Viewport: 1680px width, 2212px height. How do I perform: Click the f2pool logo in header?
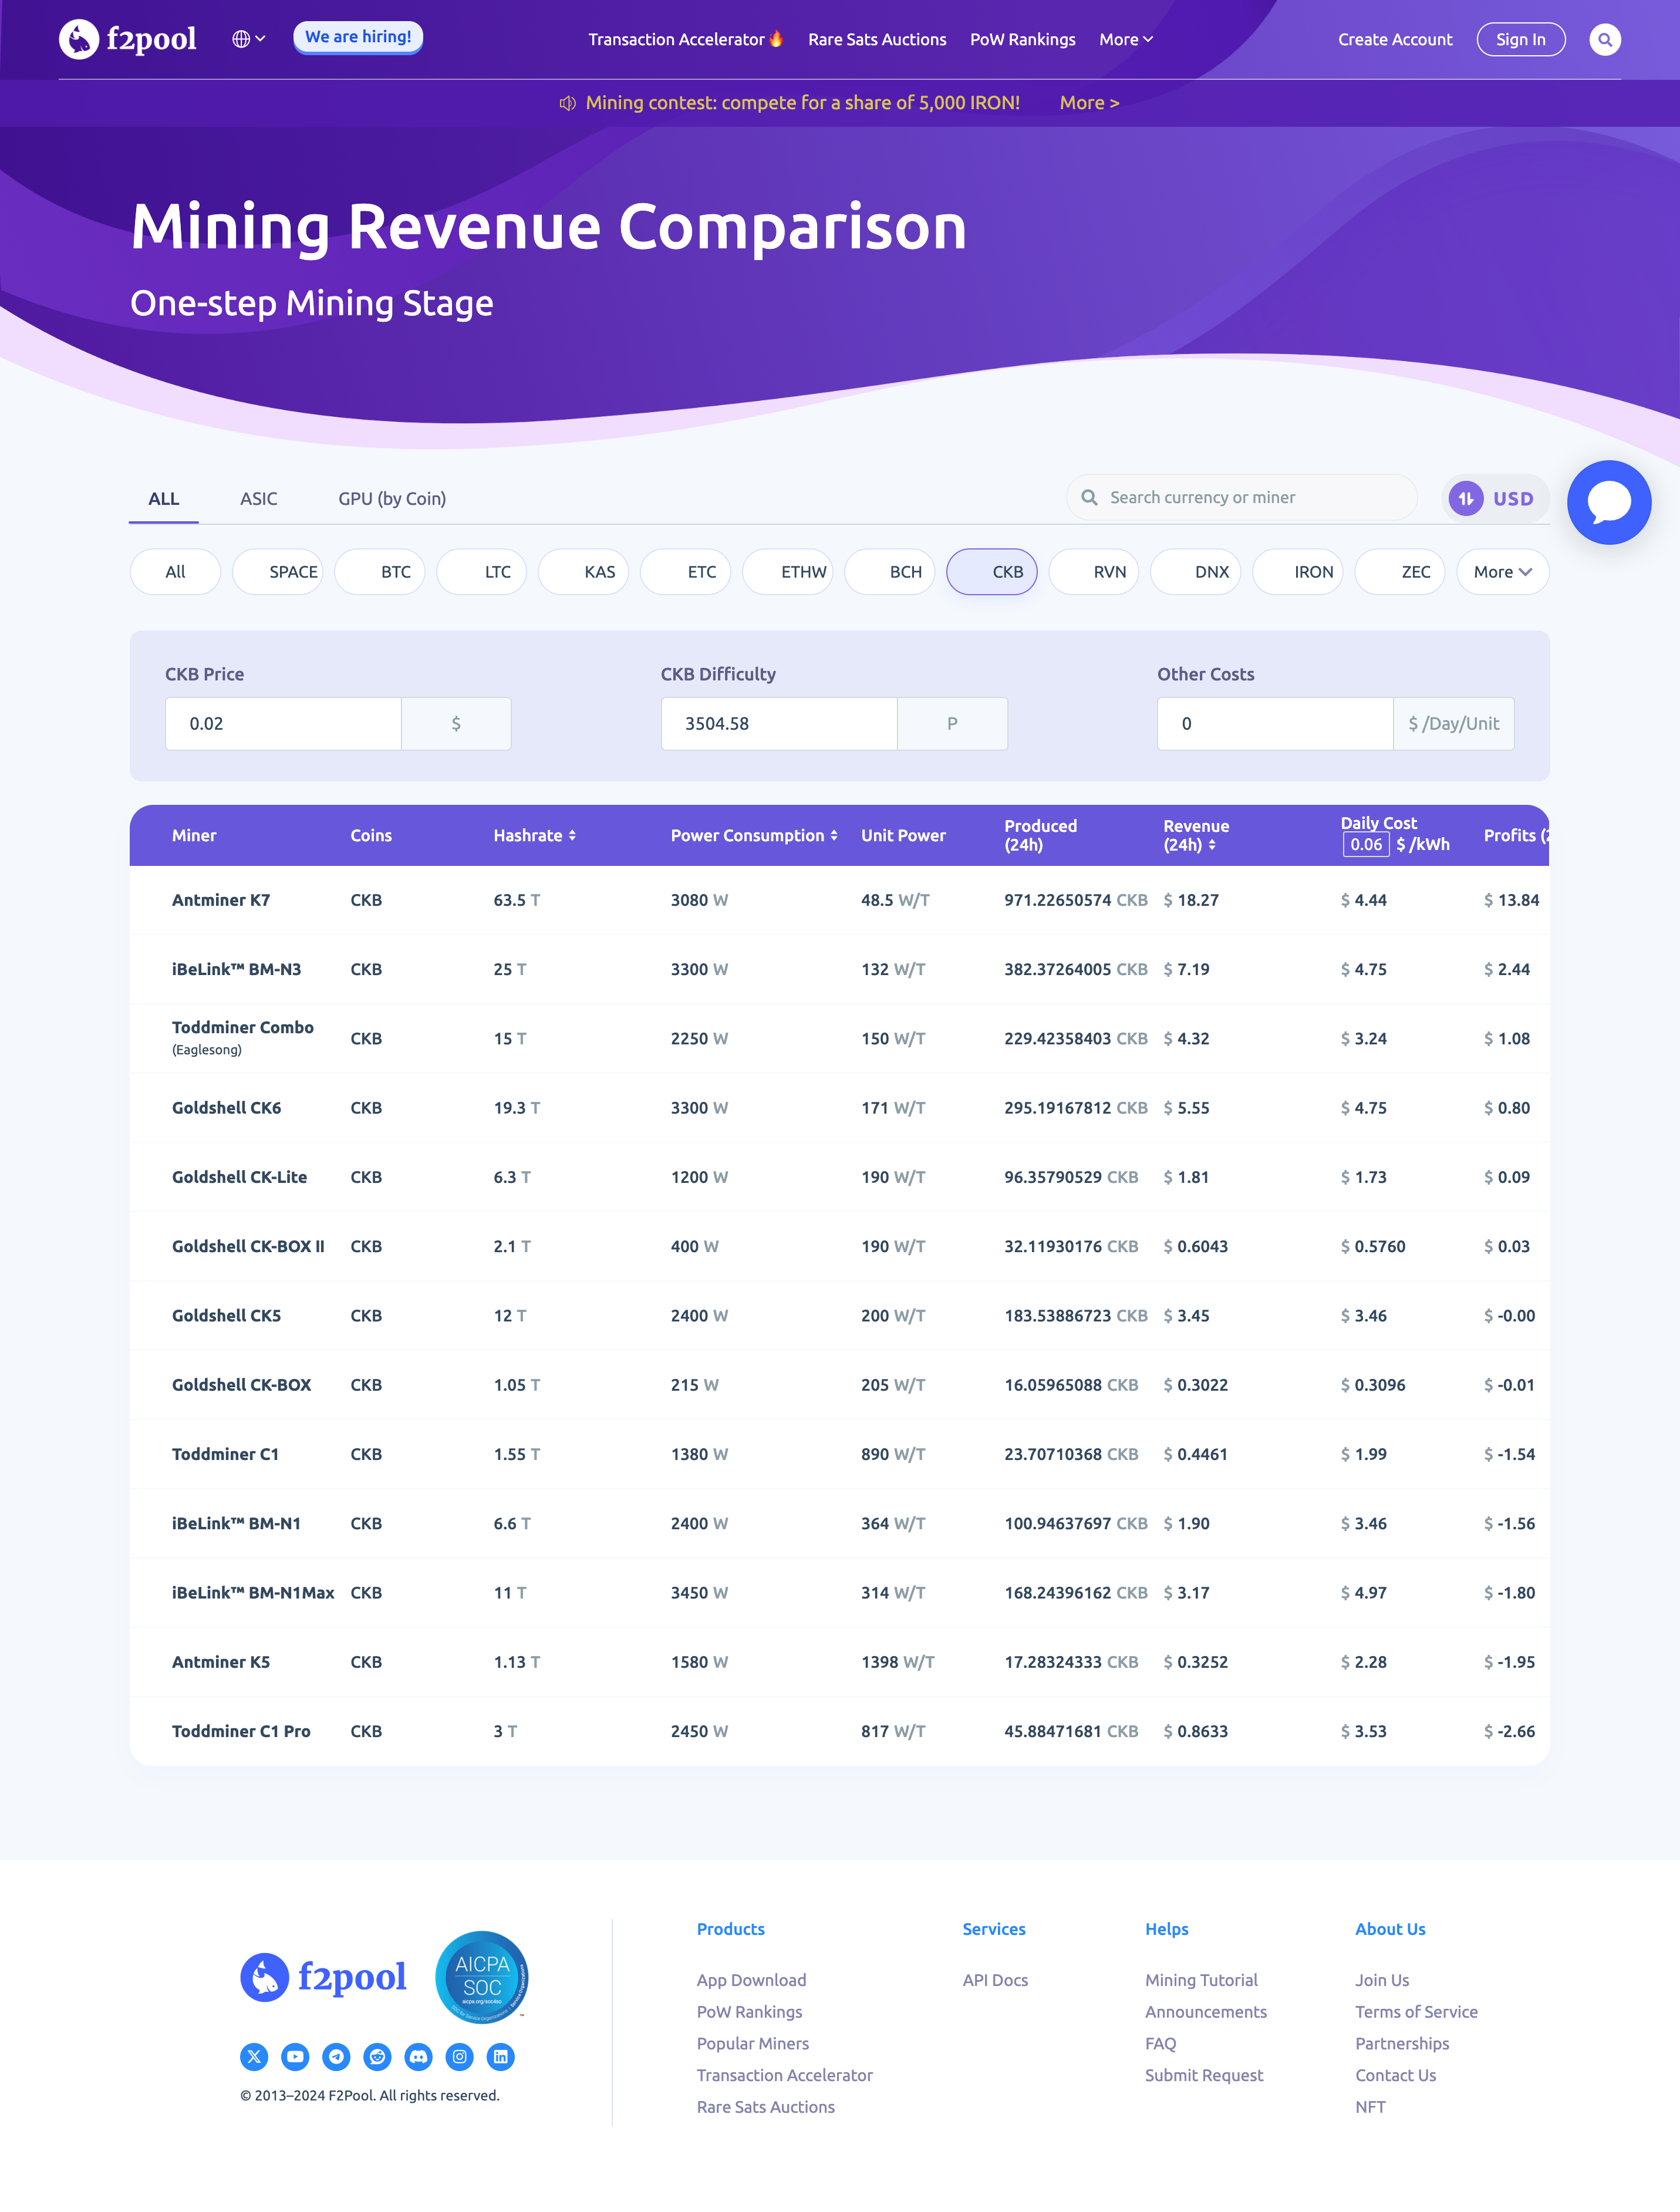(128, 40)
